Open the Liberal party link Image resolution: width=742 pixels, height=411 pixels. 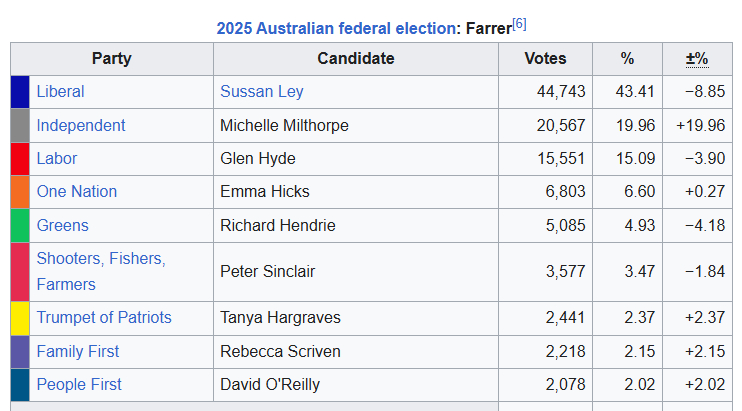[x=60, y=92]
